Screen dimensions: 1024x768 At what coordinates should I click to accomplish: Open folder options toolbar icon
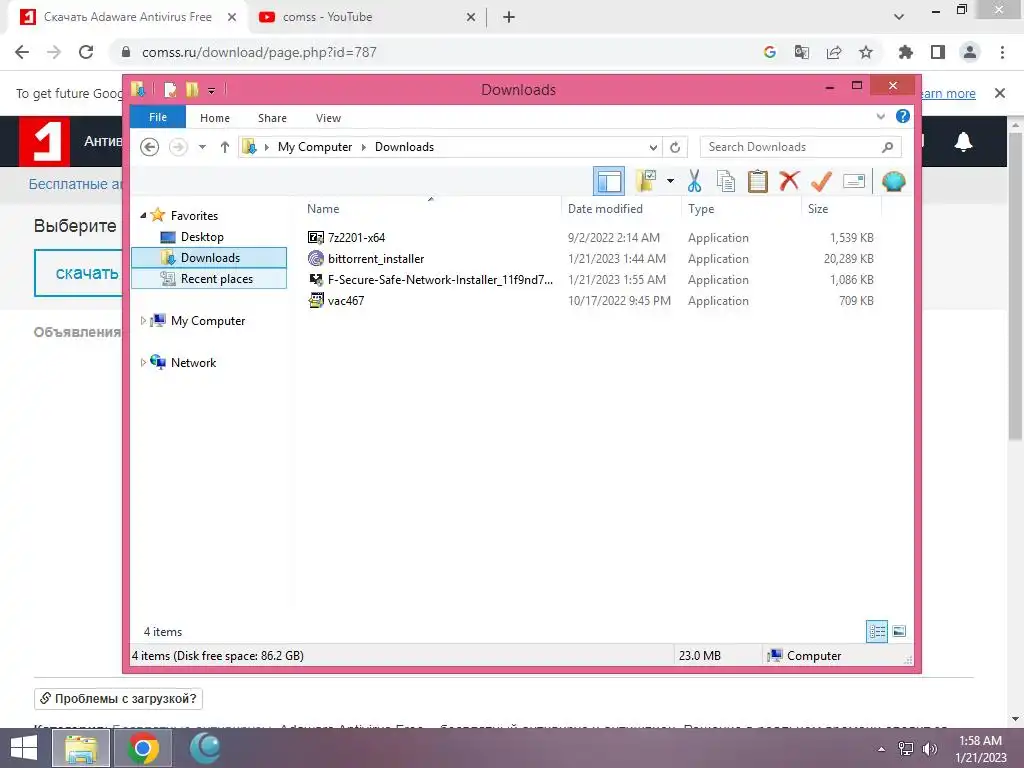point(646,181)
